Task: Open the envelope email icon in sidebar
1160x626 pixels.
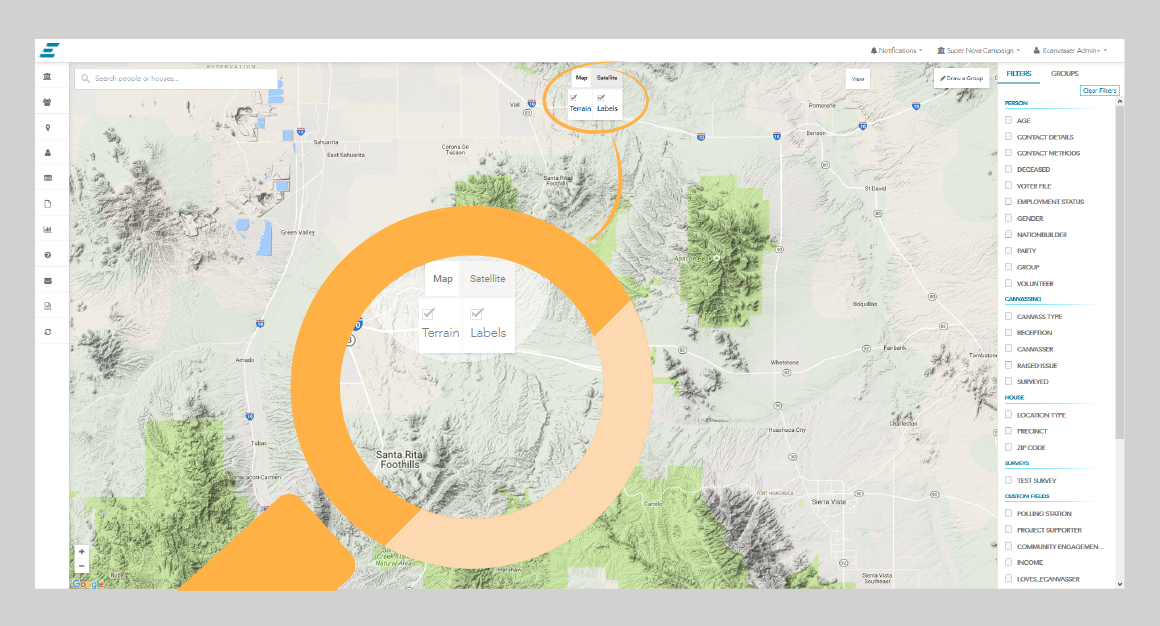Action: (48, 281)
